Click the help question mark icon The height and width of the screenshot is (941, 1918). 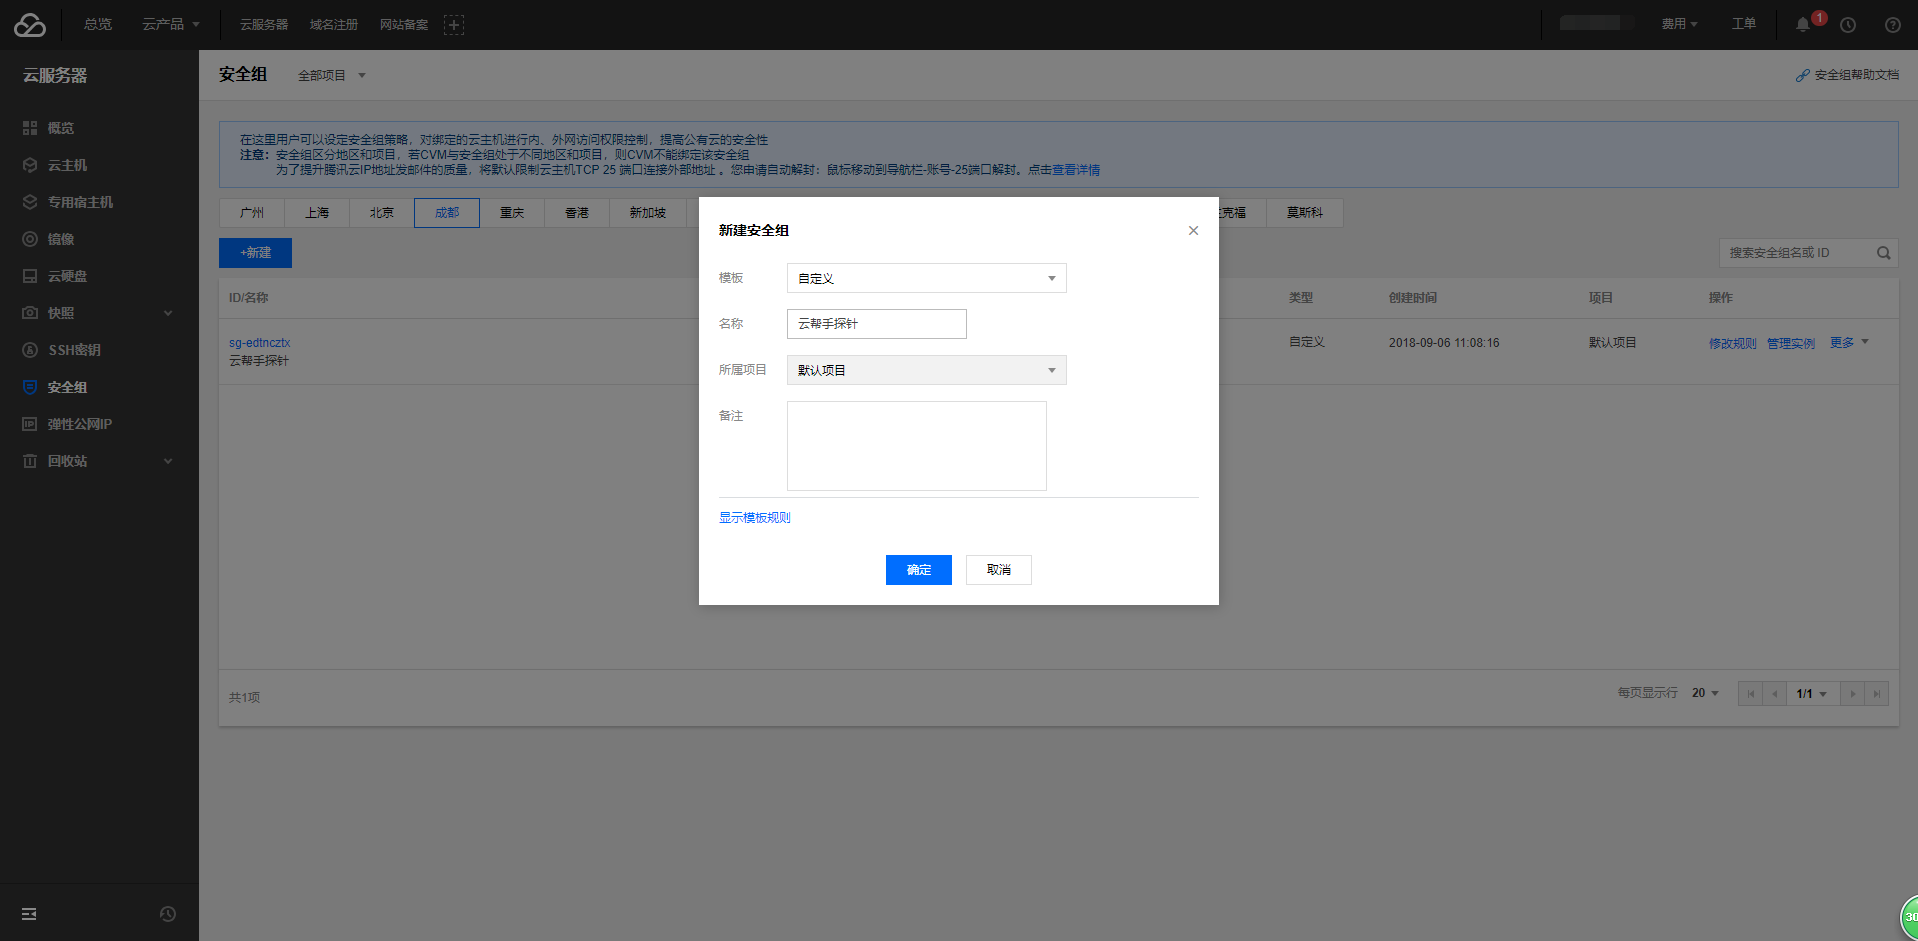tap(1892, 25)
